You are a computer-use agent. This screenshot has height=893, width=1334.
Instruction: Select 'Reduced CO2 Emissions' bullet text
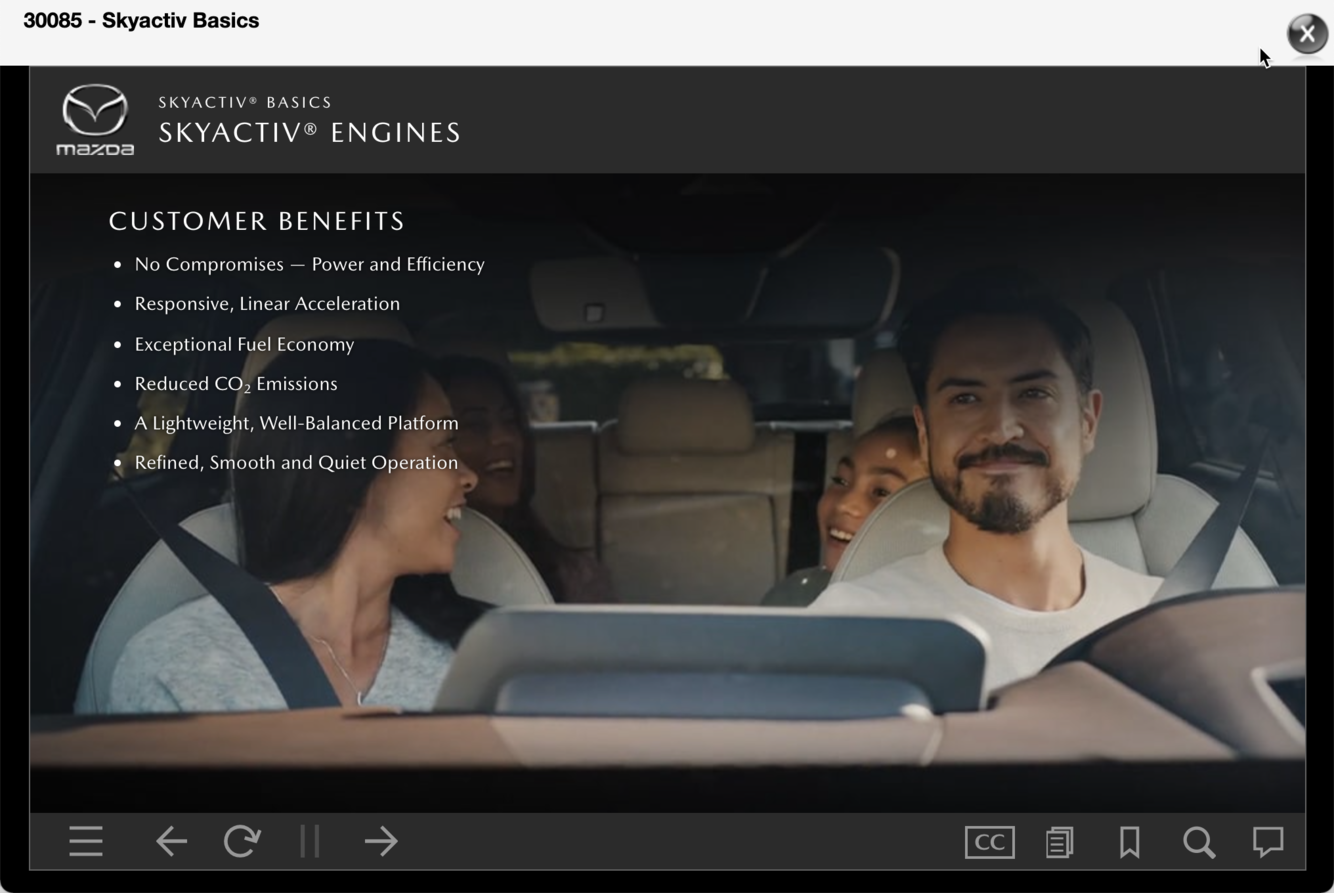click(236, 384)
